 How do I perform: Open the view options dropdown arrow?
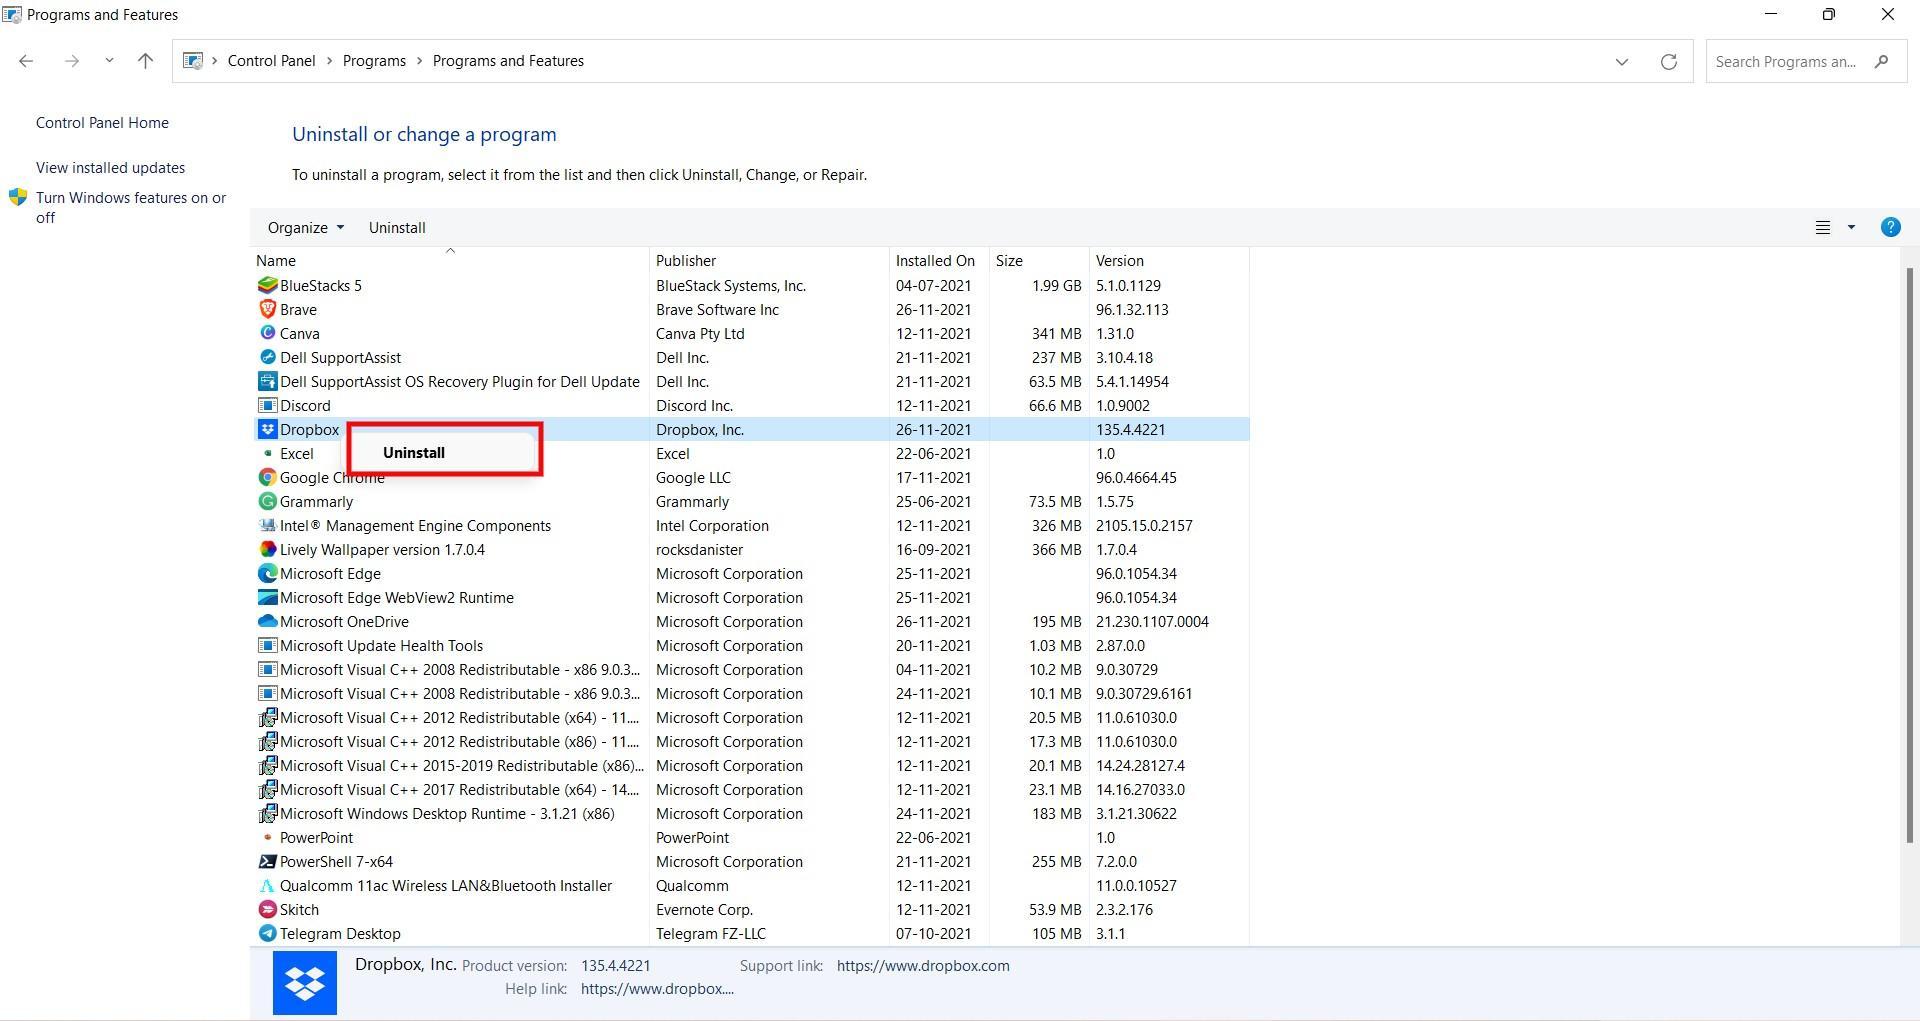coord(1851,228)
